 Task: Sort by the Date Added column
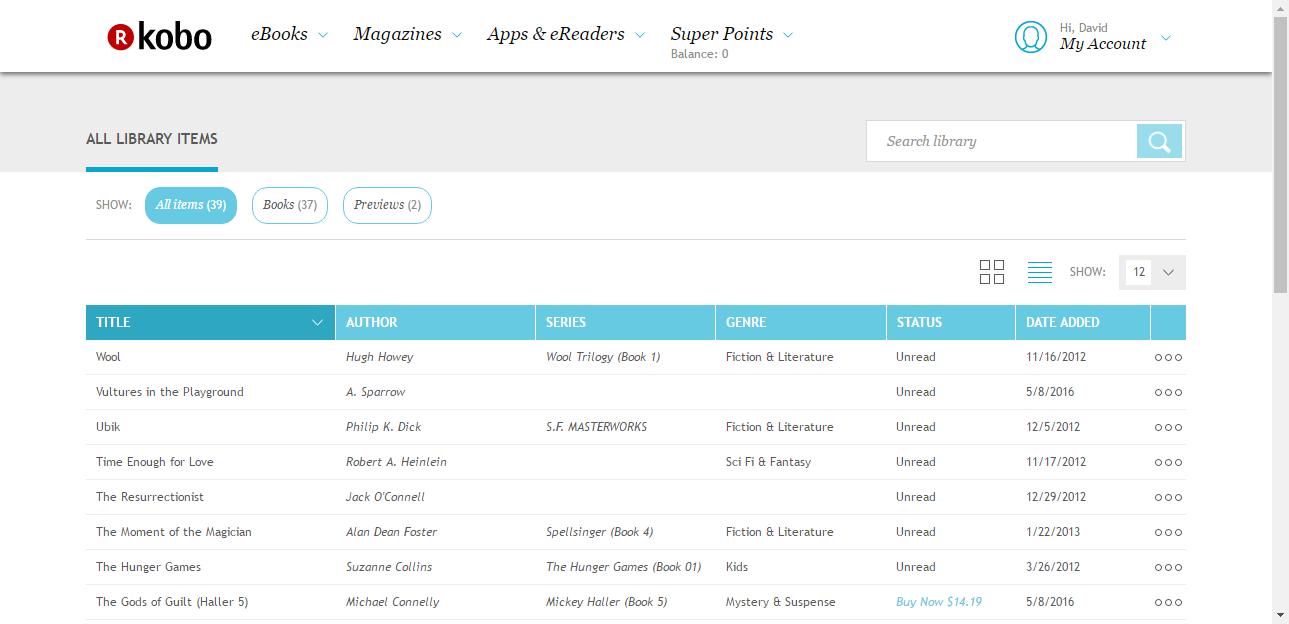(1062, 322)
